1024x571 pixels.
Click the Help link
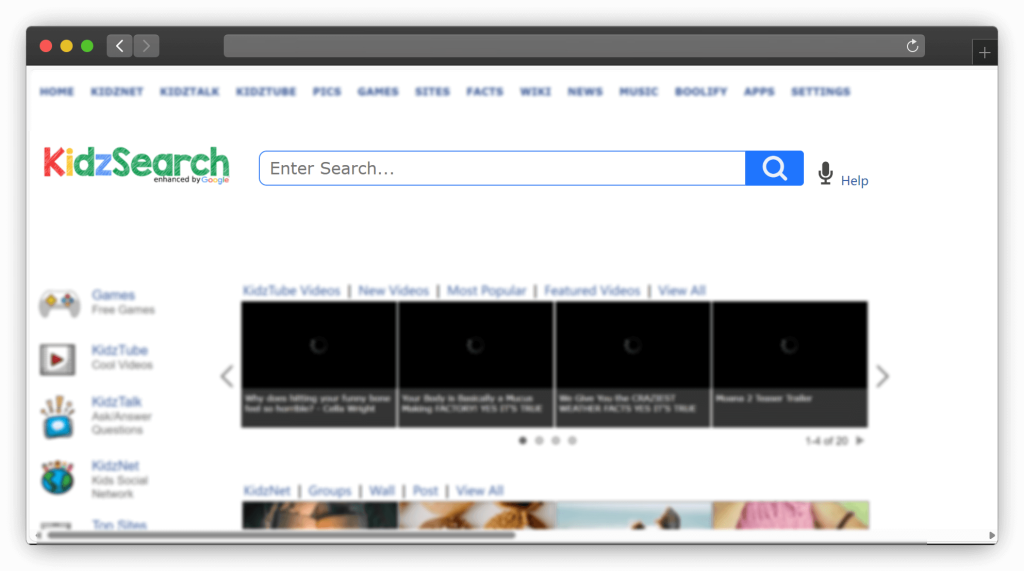click(x=854, y=181)
